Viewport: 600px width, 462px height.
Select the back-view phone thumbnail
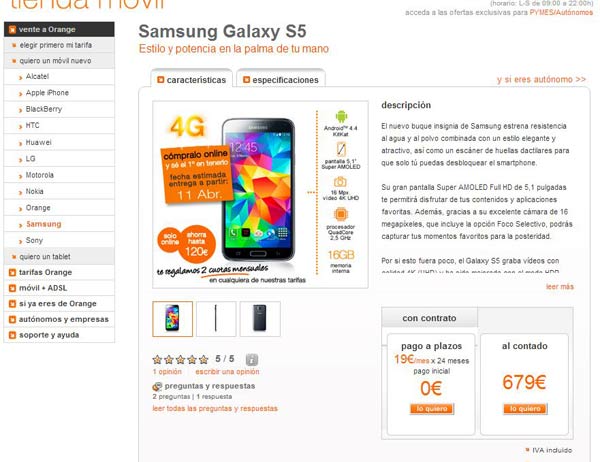[260, 319]
